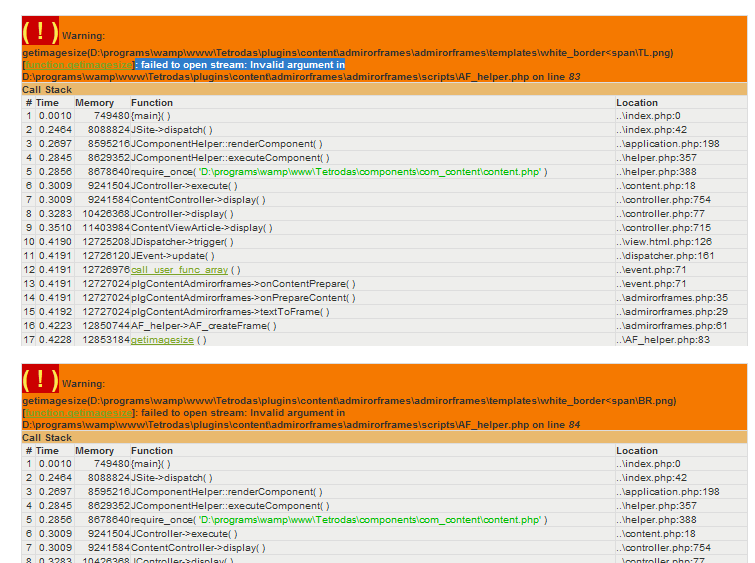
Task: Click Function column header in second table
Action: tap(152, 451)
